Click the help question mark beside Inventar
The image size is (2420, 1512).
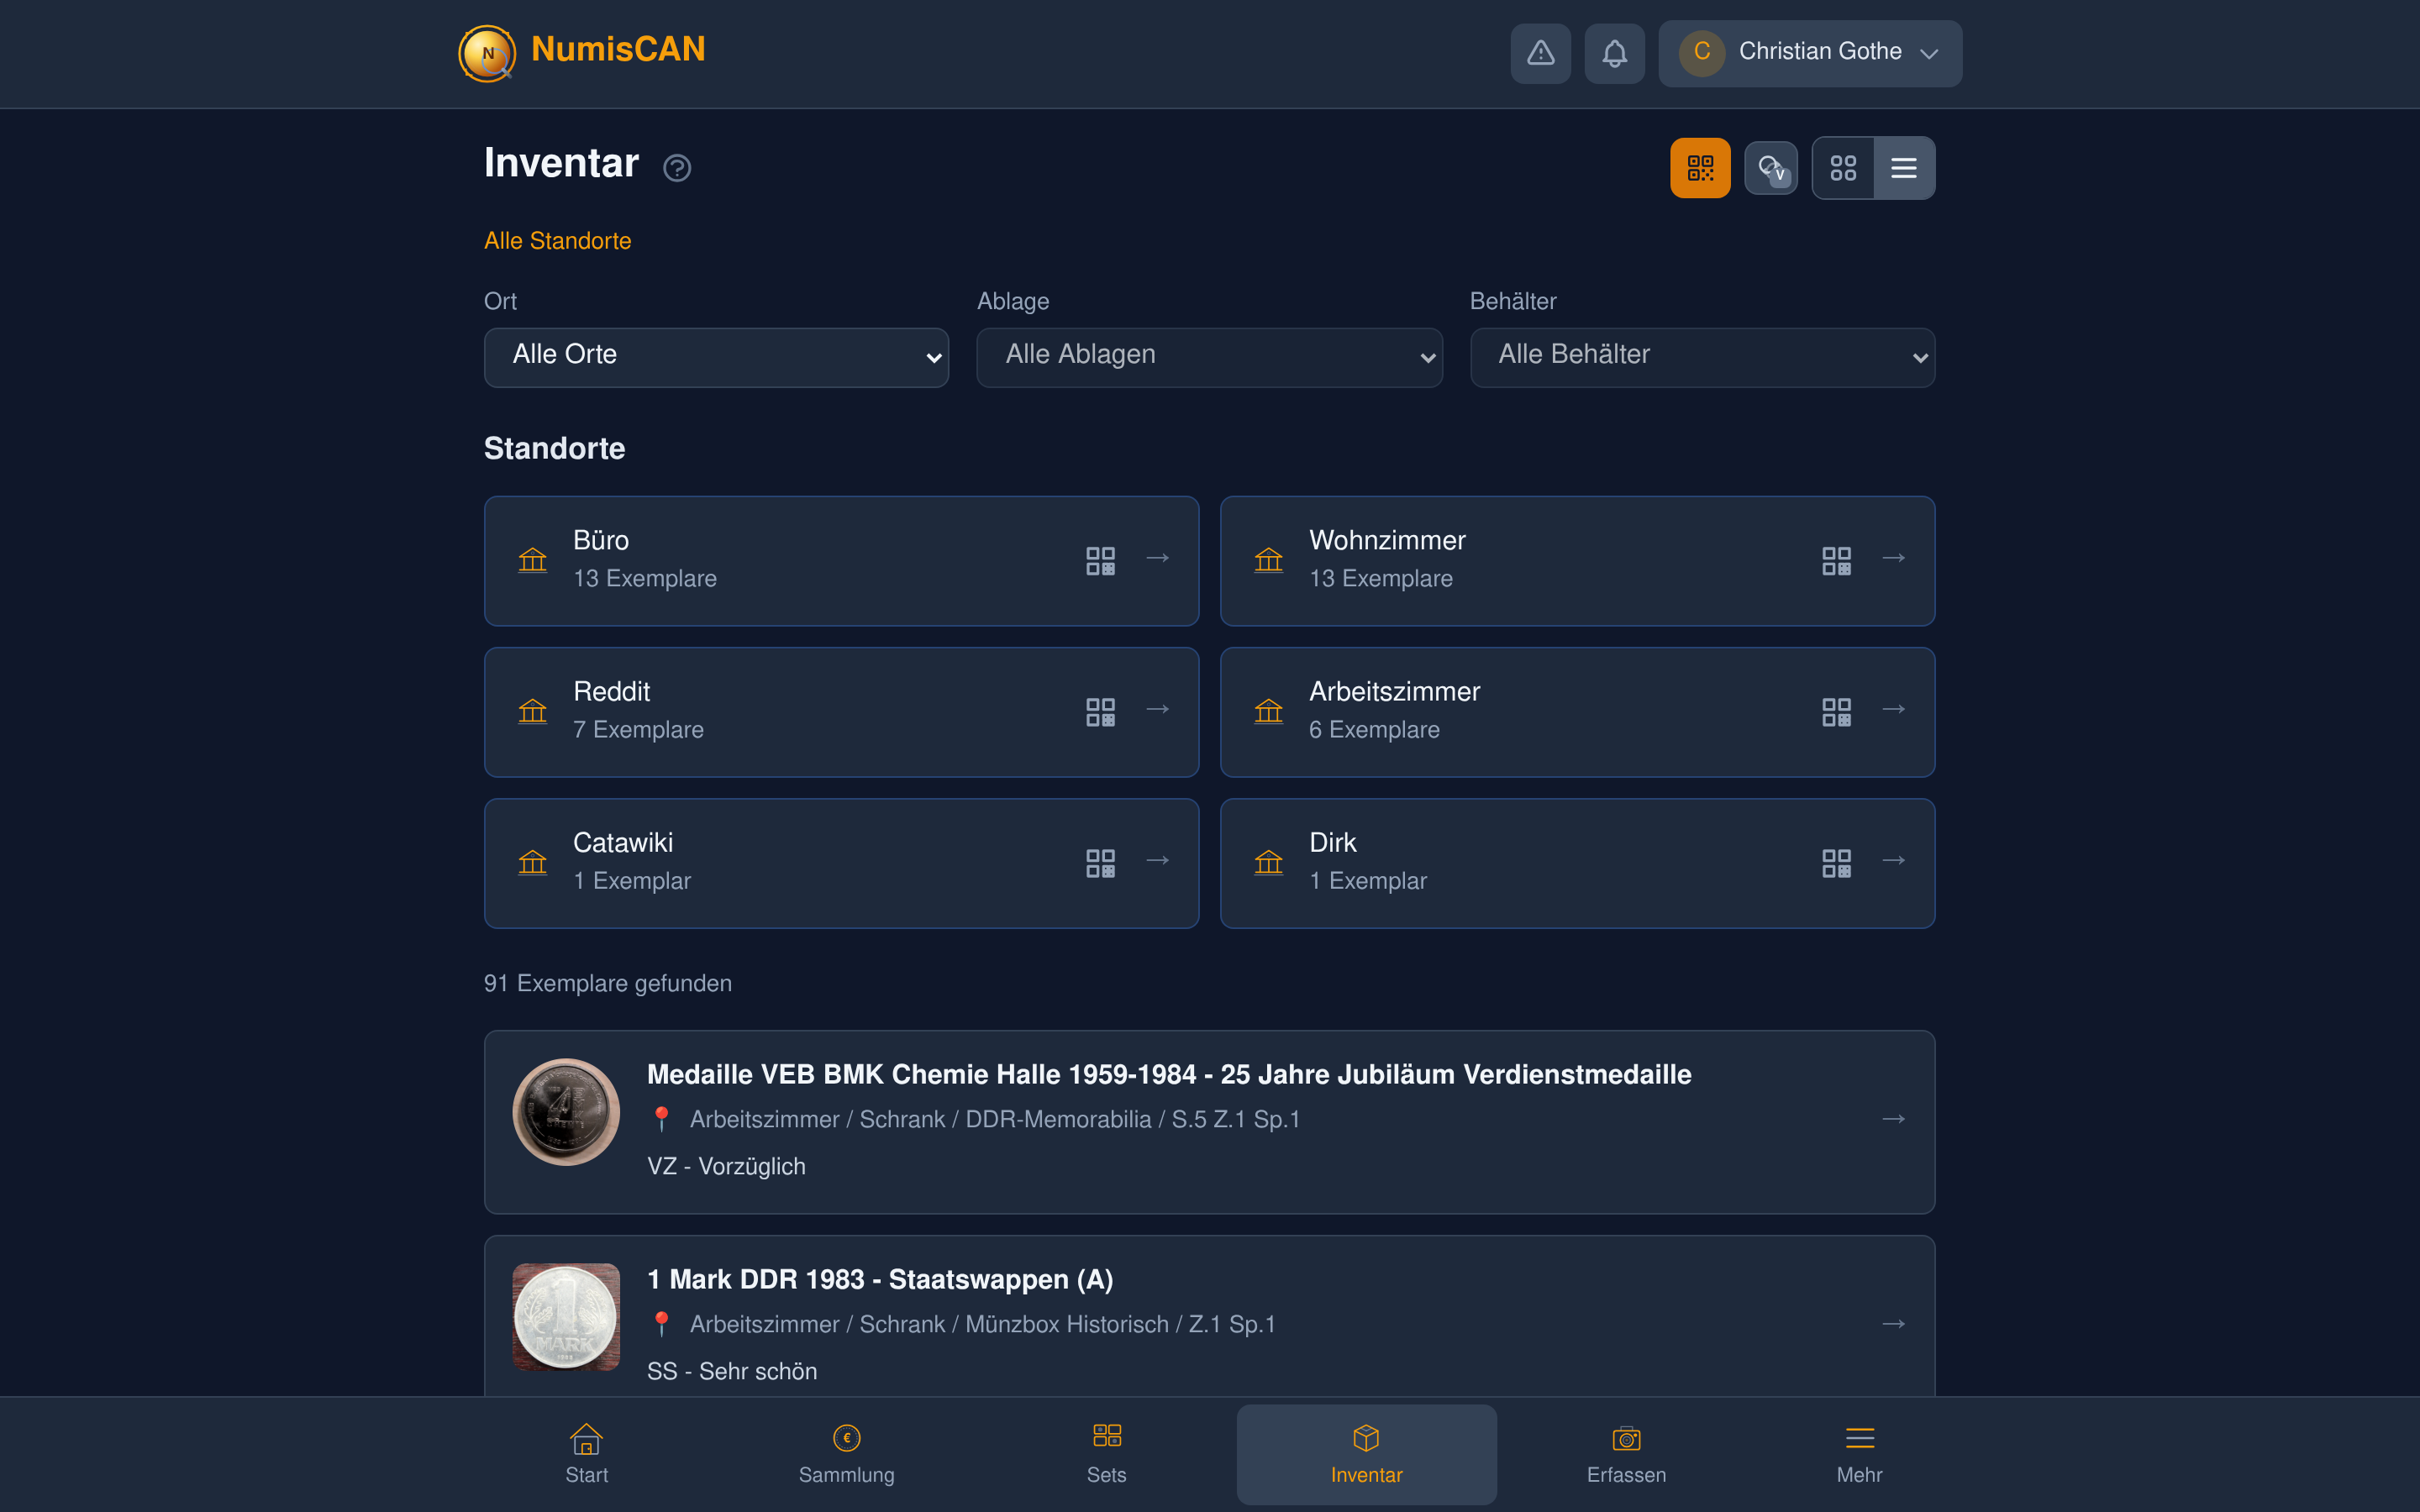coord(677,168)
